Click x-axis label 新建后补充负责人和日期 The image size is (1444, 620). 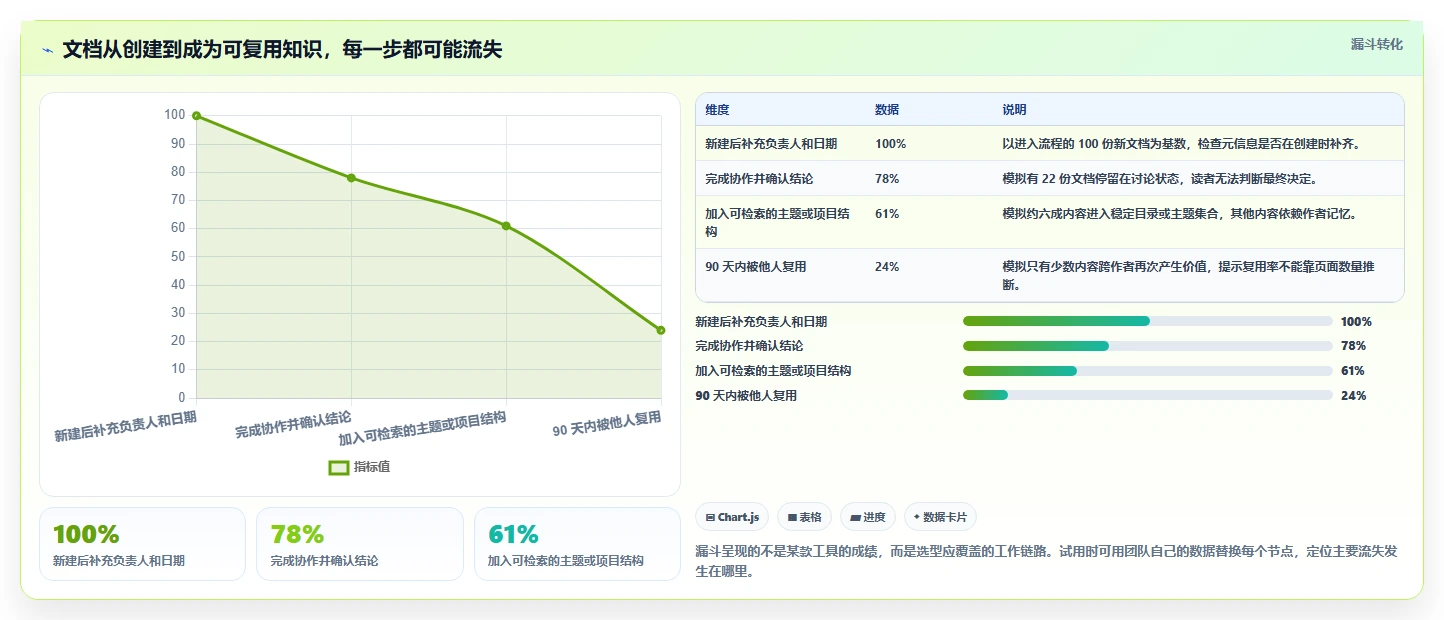pyautogui.click(x=125, y=426)
